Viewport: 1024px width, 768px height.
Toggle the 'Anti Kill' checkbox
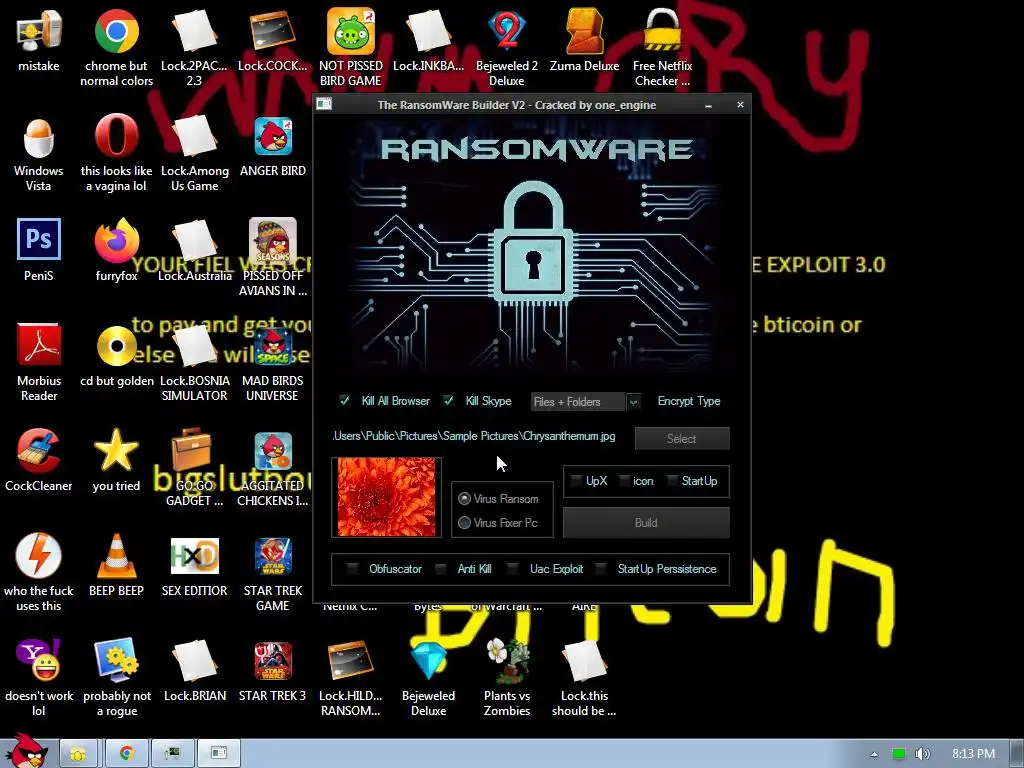pyautogui.click(x=441, y=569)
